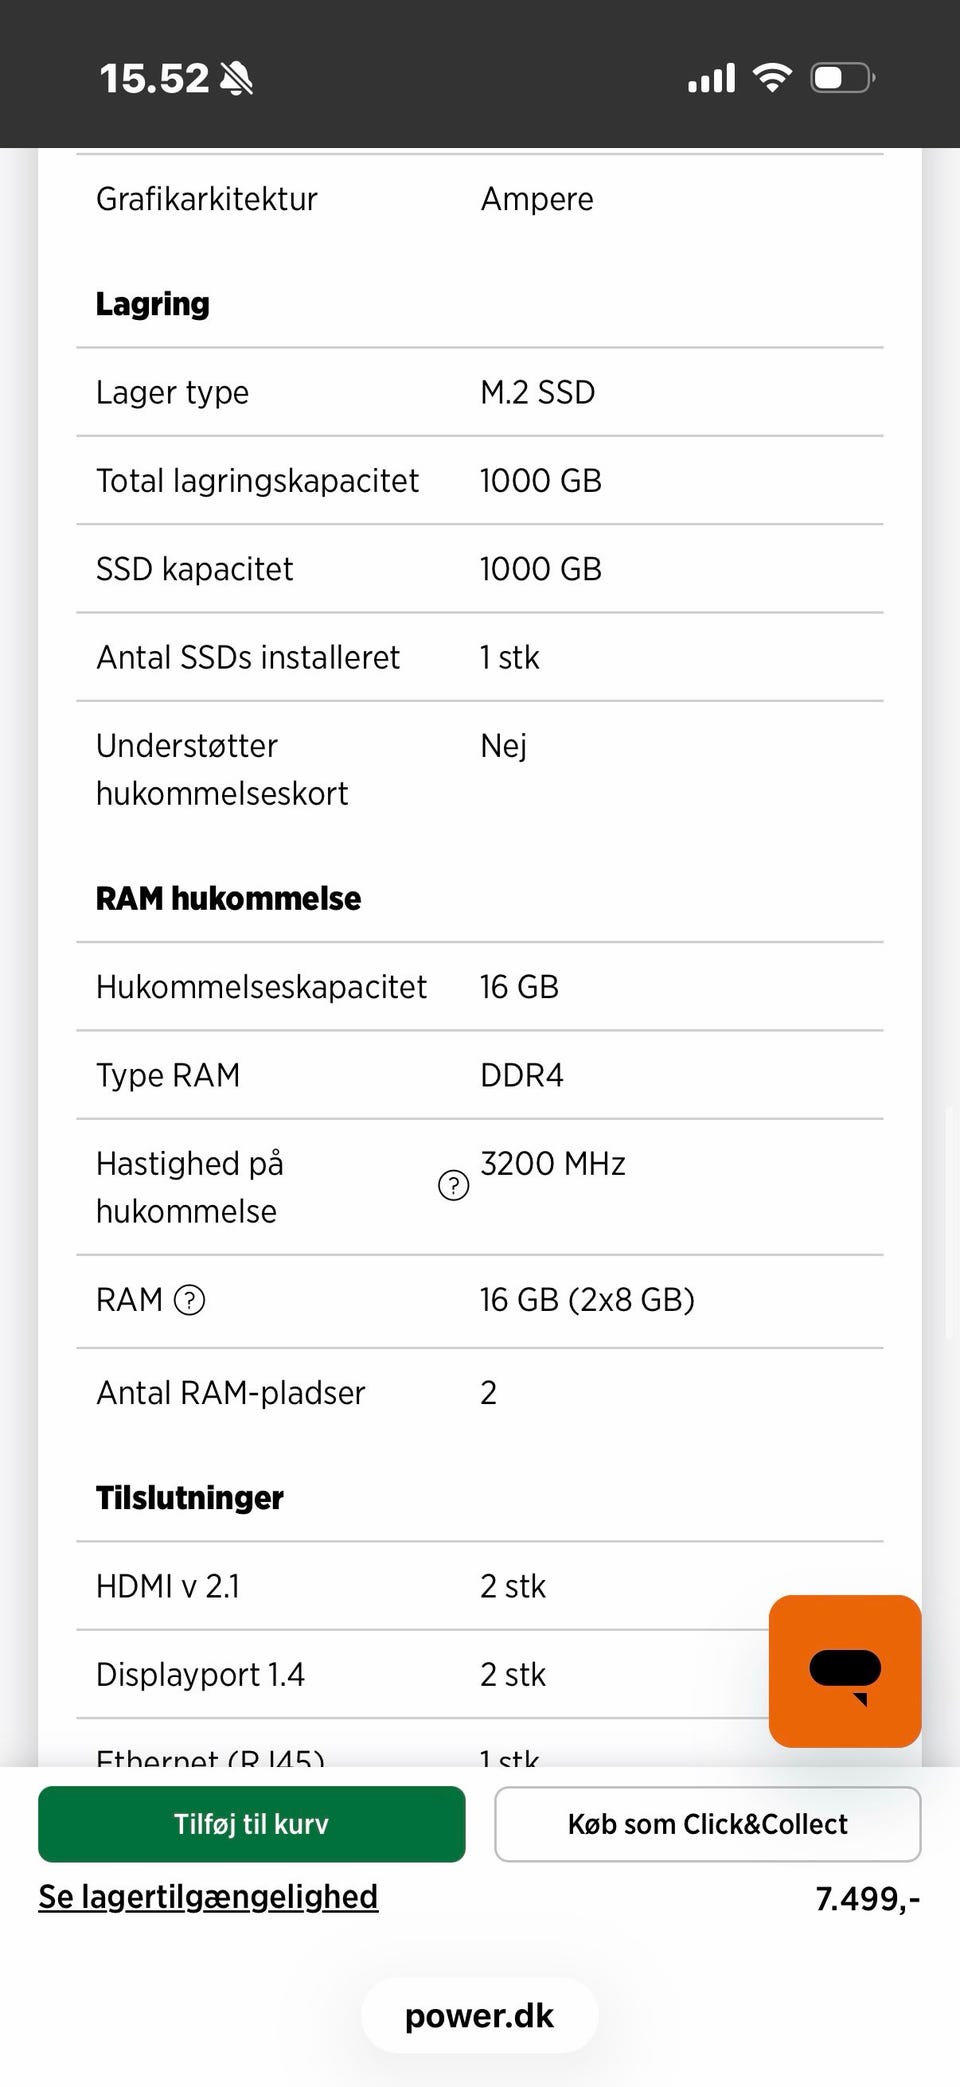Click the Tilføj til kurv button
The image size is (960, 2087).
251,1824
